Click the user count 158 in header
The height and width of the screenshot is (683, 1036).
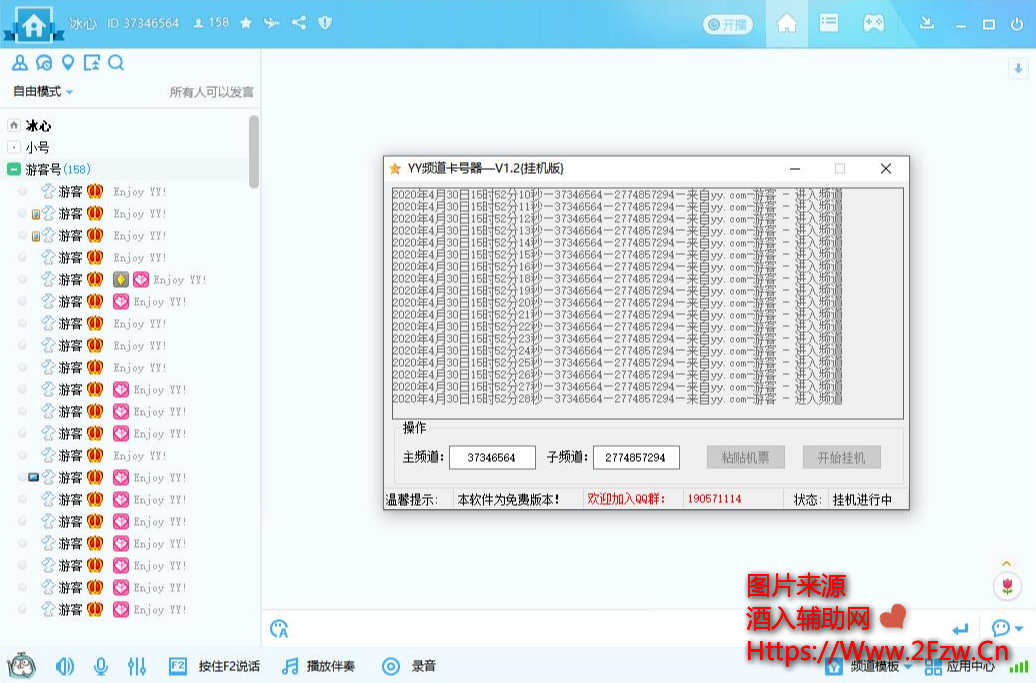(x=211, y=23)
